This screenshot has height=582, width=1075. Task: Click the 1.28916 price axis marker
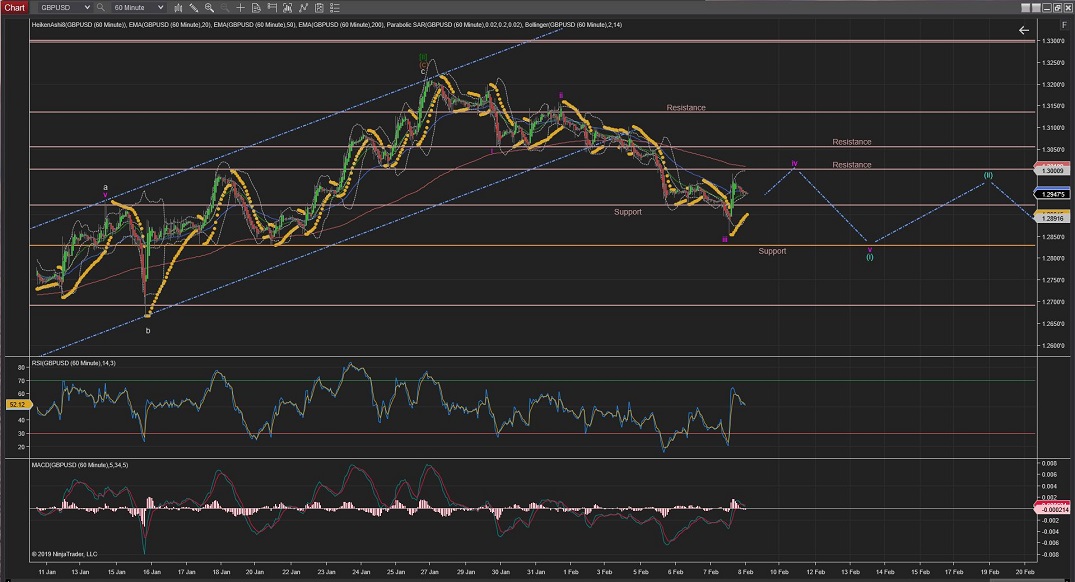point(1052,218)
